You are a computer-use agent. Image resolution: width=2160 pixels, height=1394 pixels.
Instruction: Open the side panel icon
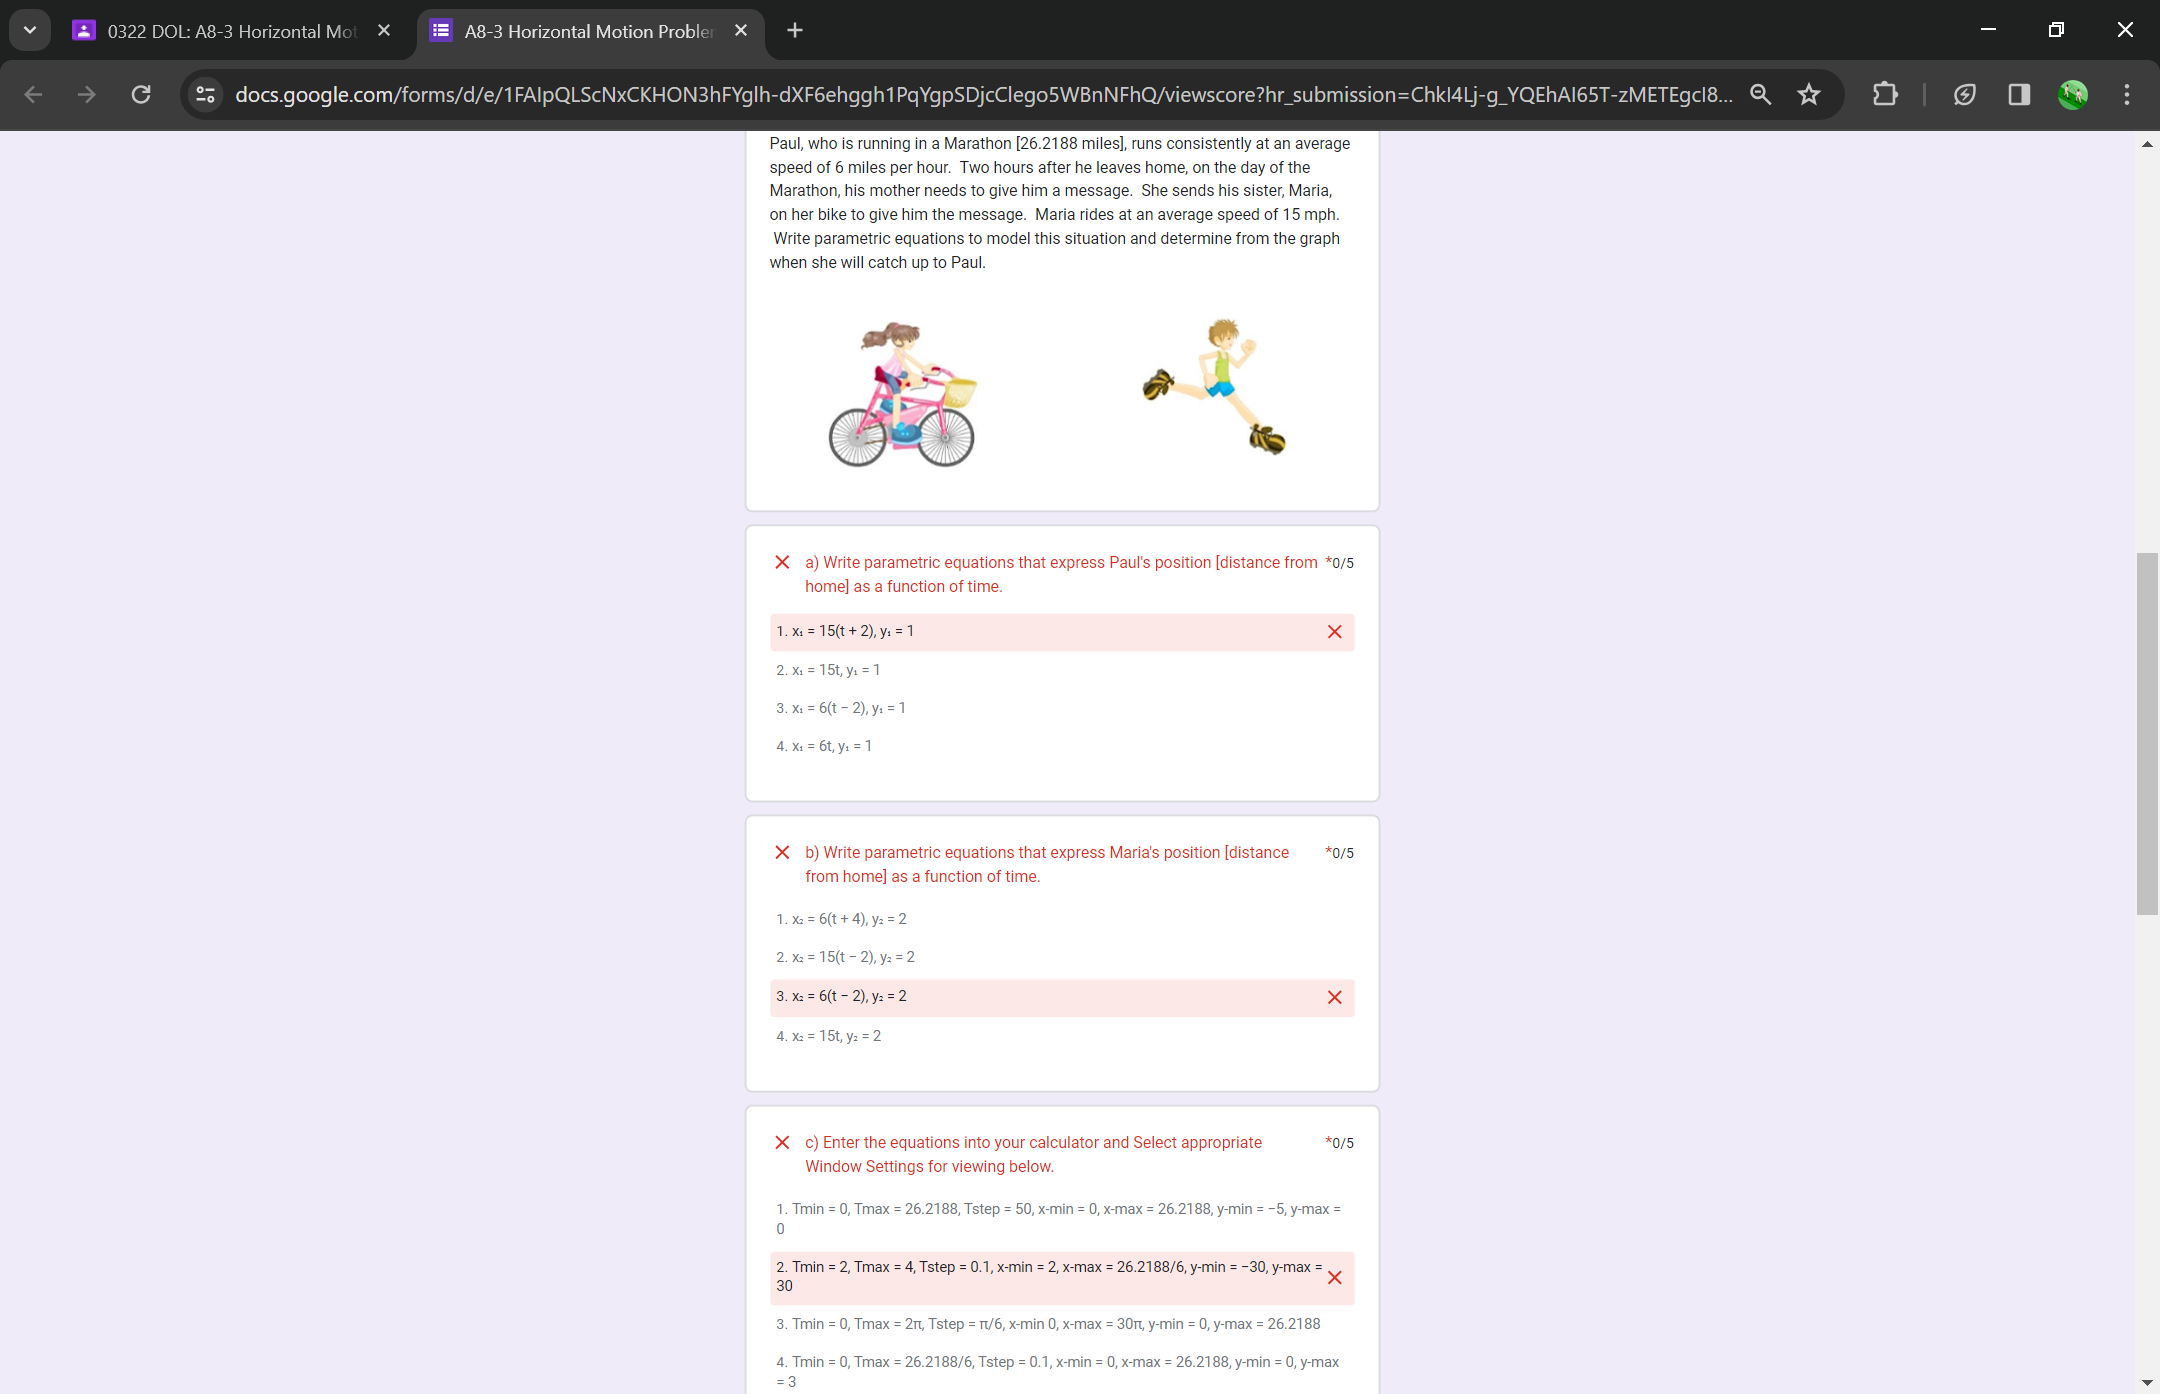pyautogui.click(x=2018, y=94)
